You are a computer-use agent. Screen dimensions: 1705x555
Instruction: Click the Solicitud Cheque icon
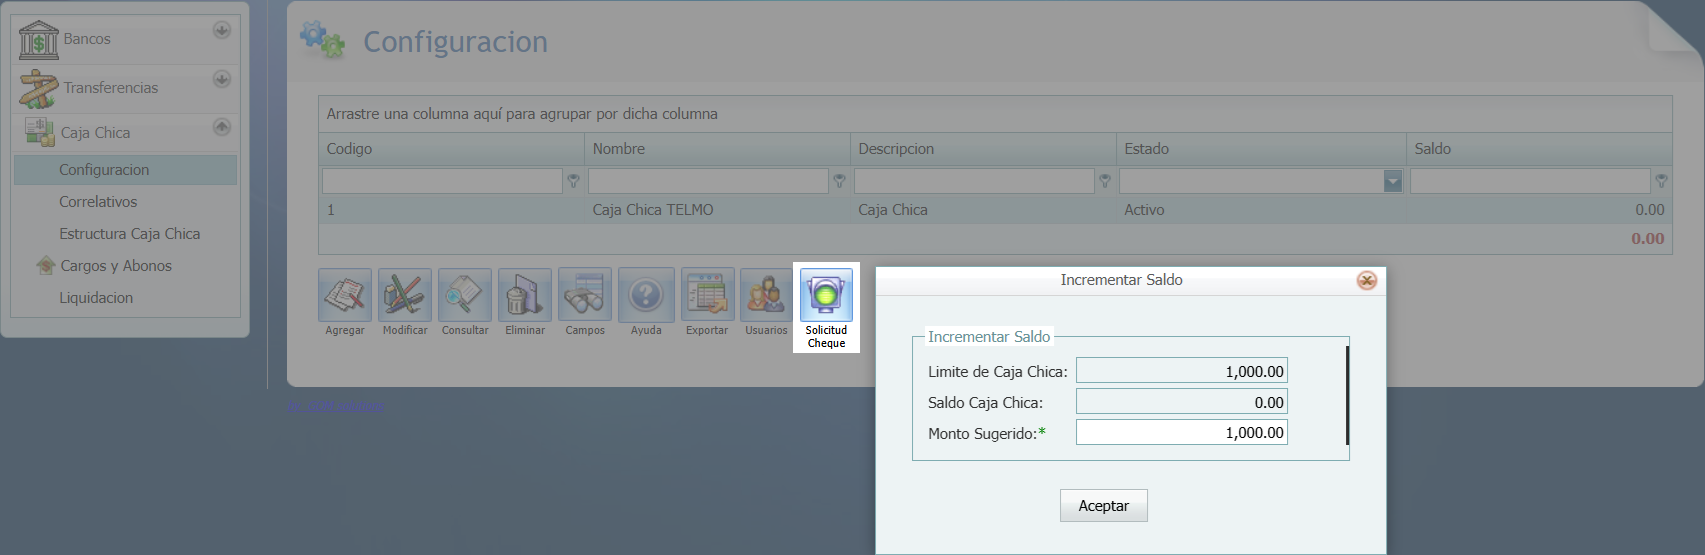[826, 296]
